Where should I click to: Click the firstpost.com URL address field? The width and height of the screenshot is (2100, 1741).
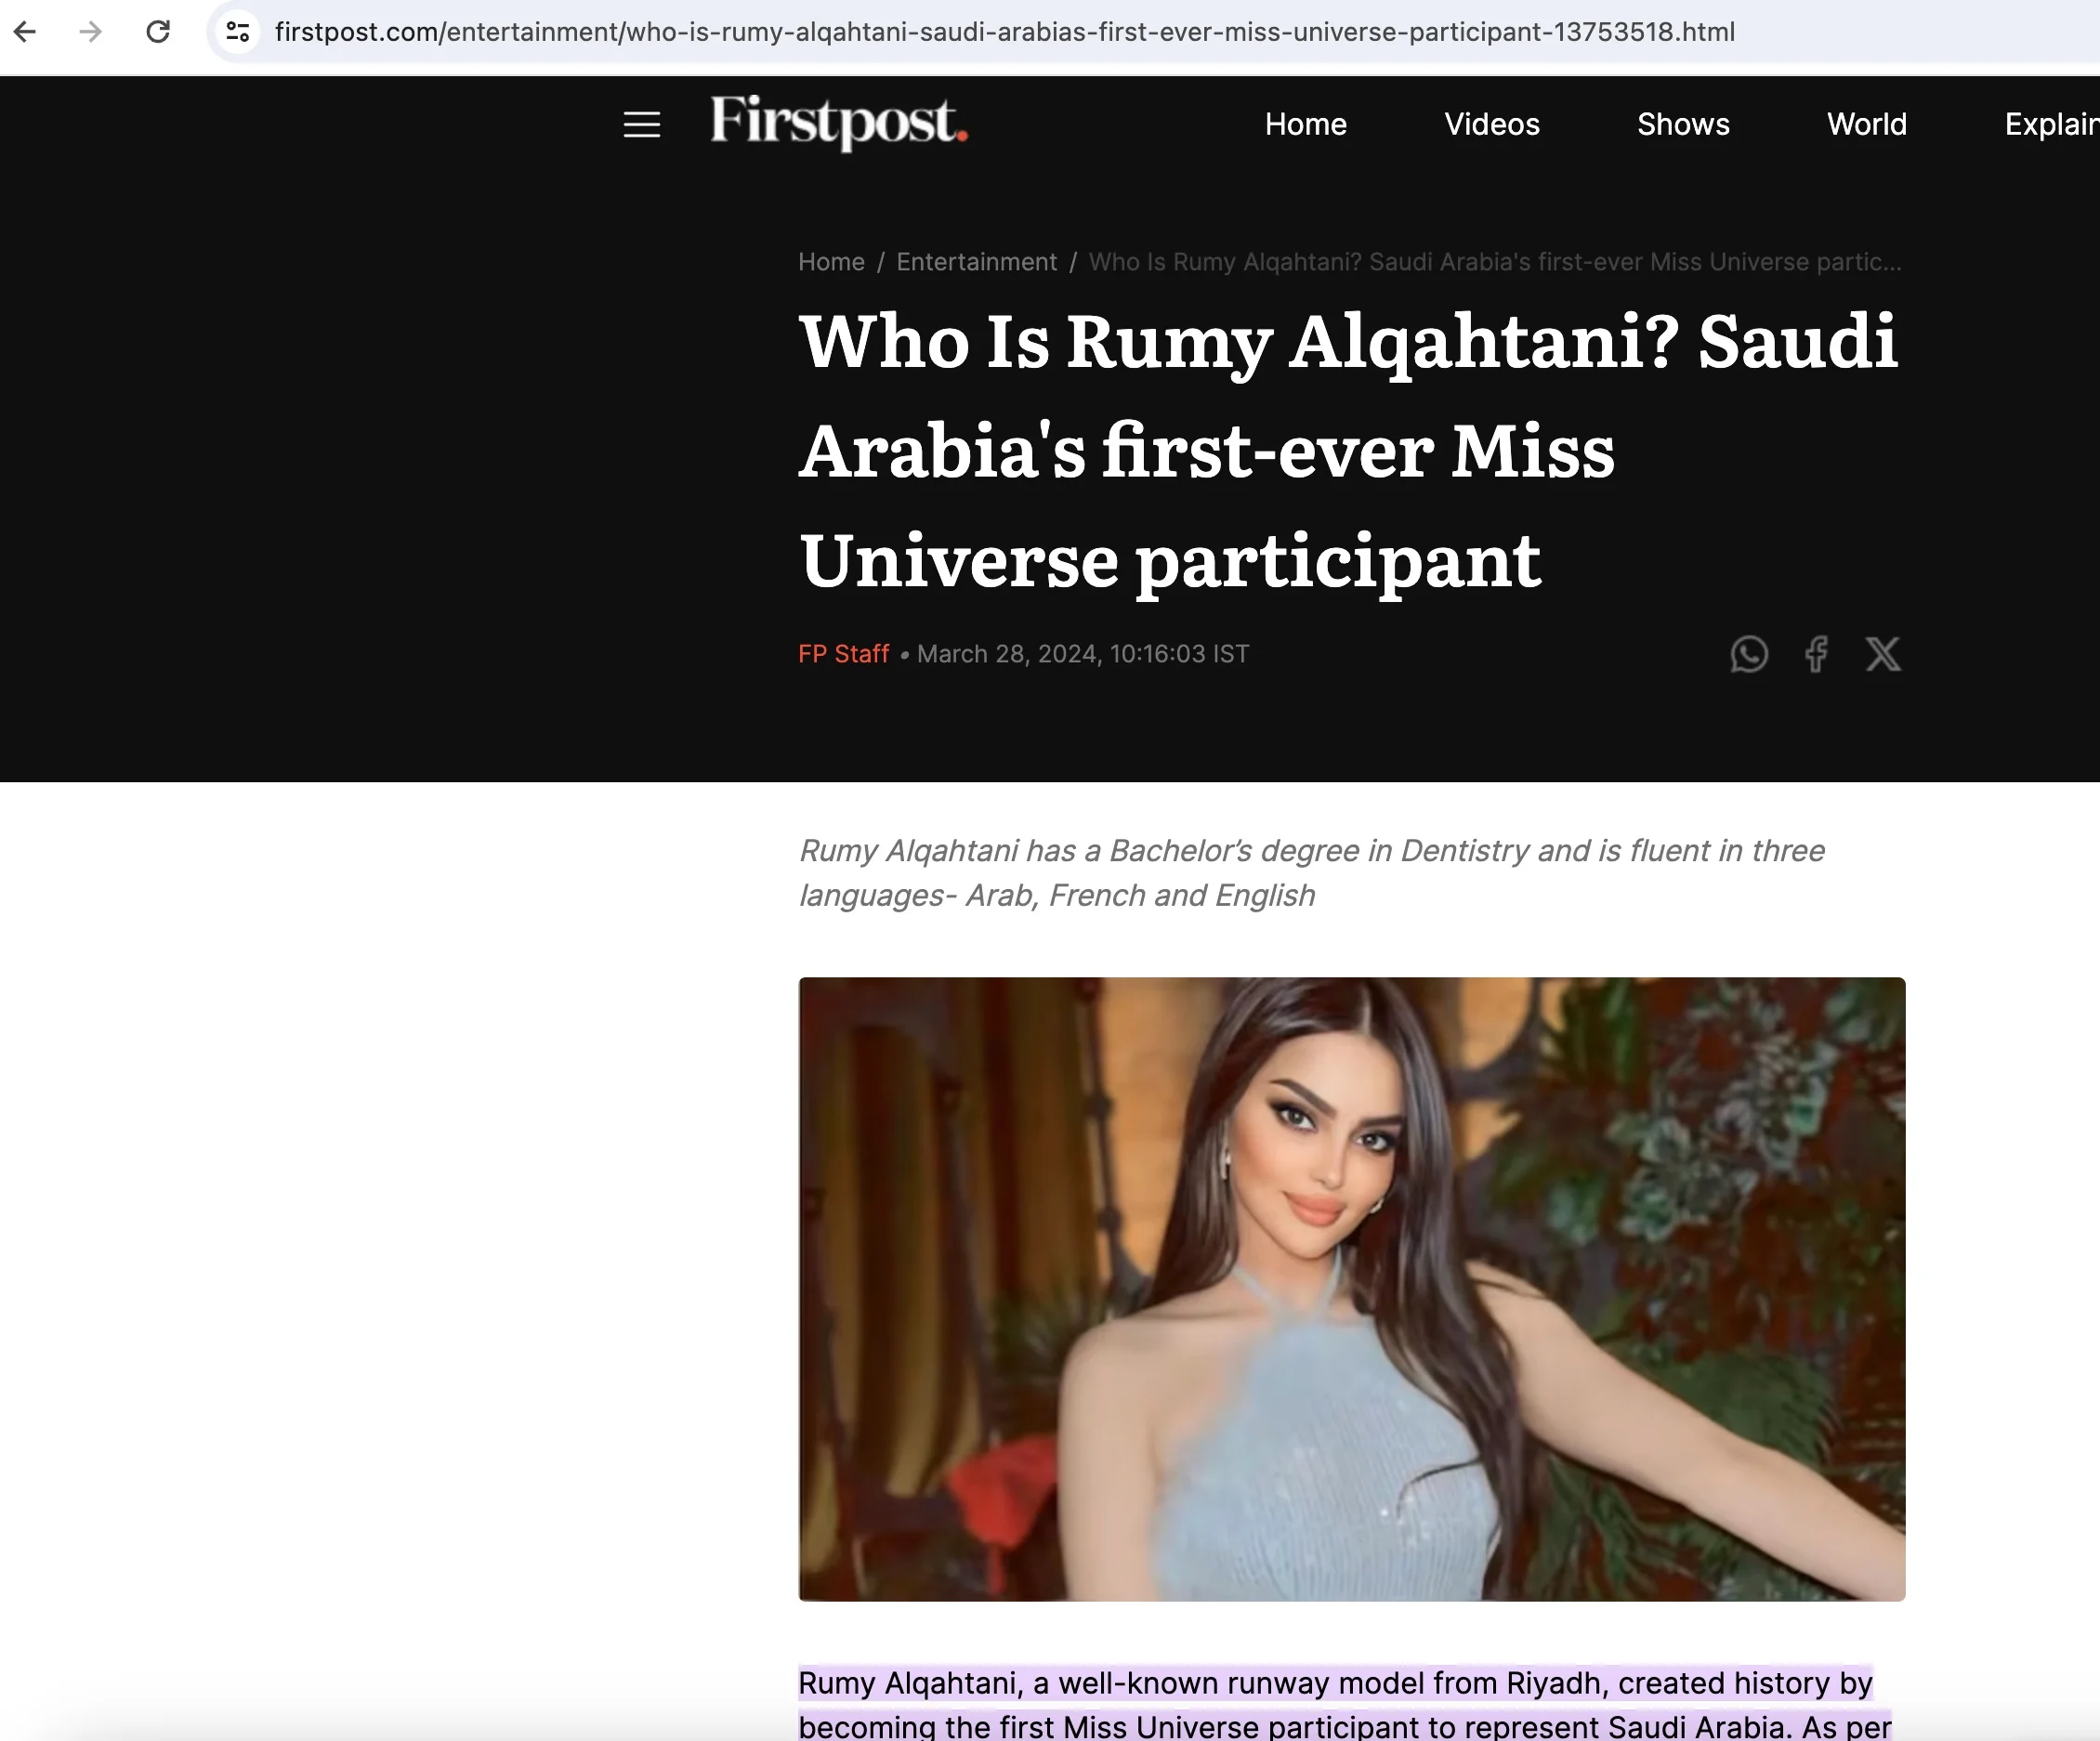pos(1005,32)
